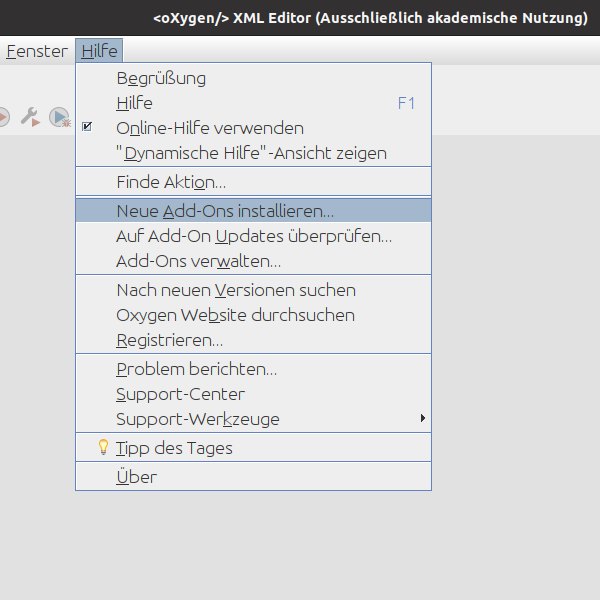
Task: Choose Registrieren... menu item
Action: pos(169,340)
